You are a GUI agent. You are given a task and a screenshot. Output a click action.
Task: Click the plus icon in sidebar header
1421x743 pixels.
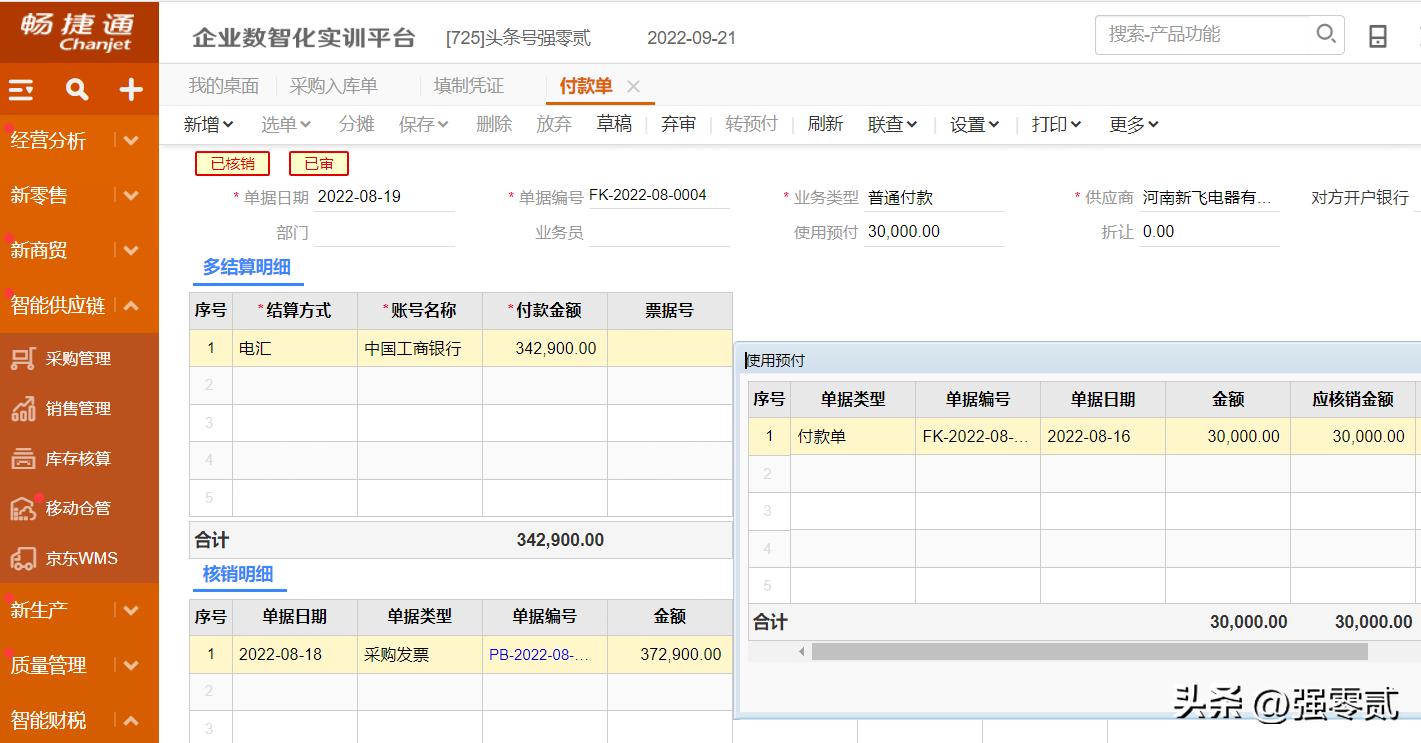pos(131,90)
